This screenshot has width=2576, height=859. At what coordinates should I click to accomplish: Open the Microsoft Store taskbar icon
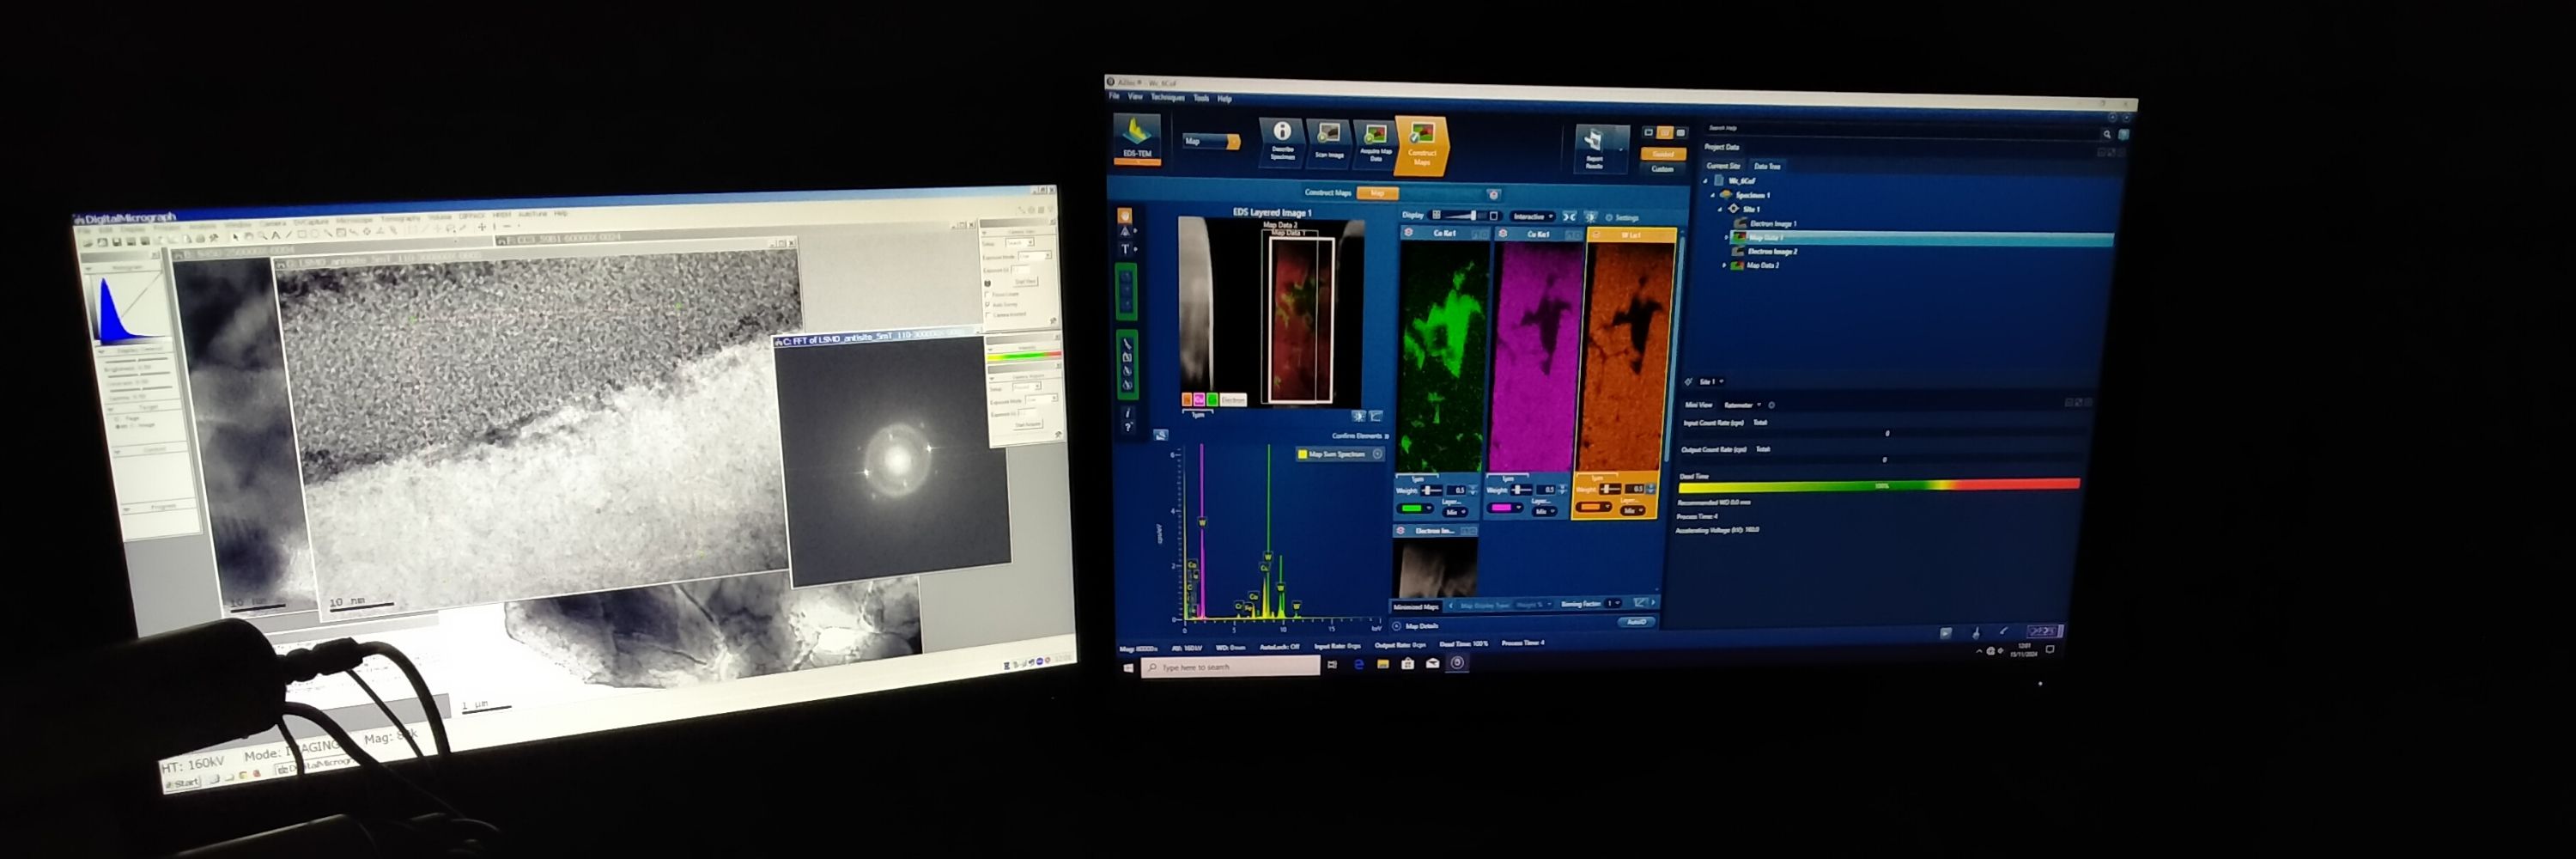[1408, 665]
